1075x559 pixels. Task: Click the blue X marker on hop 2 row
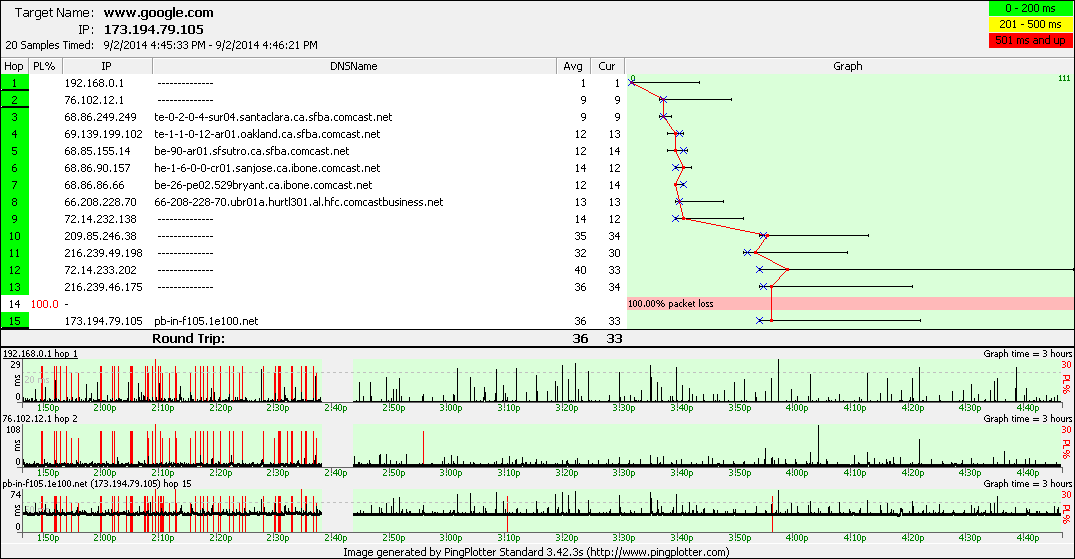point(663,100)
